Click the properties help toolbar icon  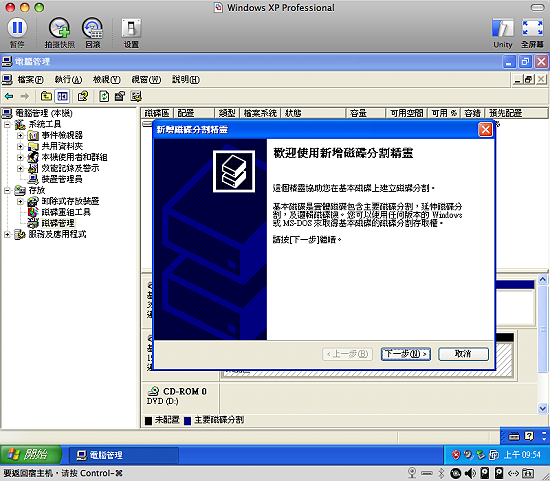pyautogui.click(x=83, y=96)
